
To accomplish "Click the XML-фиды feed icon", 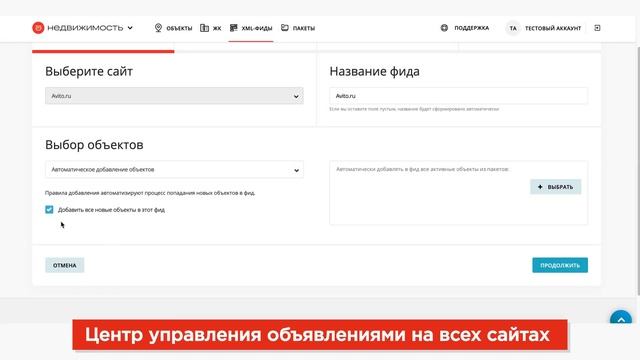I will point(233,28).
